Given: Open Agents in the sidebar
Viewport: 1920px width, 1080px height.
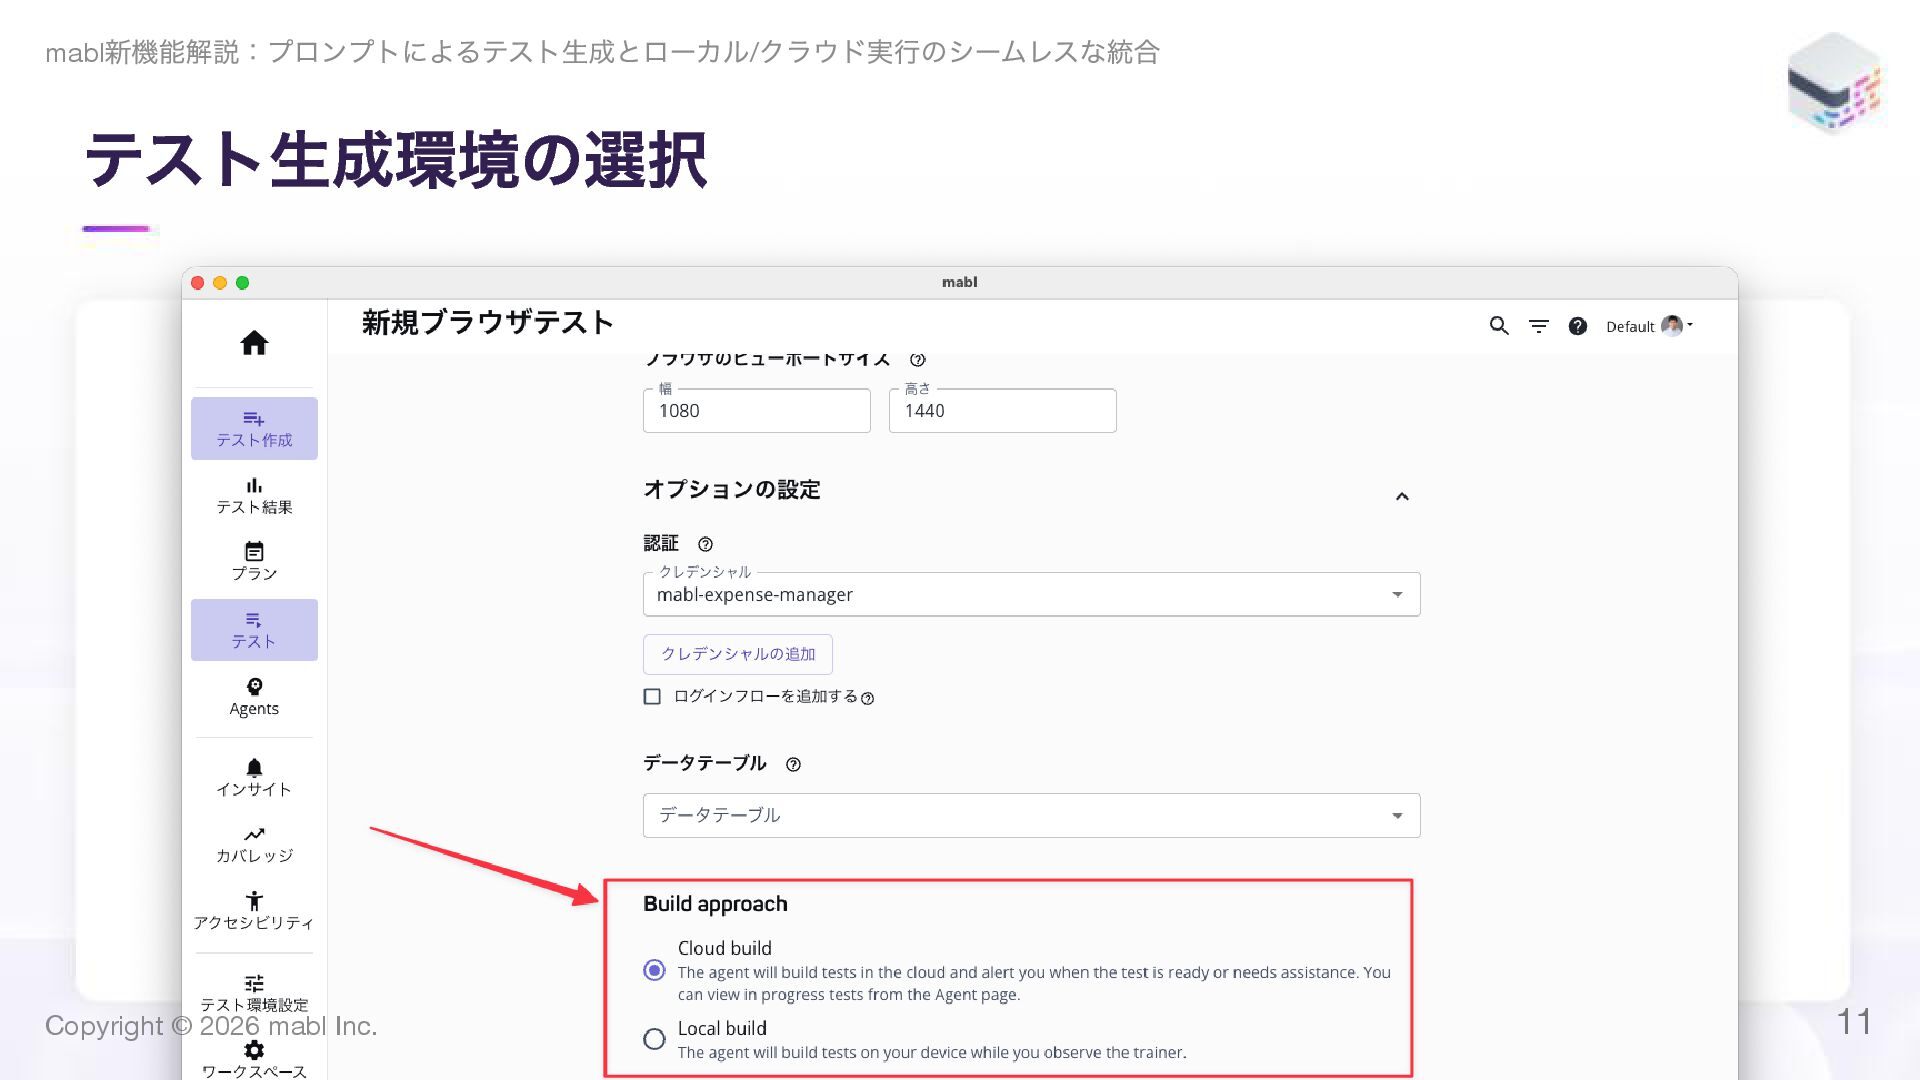Looking at the screenshot, I should [x=254, y=696].
